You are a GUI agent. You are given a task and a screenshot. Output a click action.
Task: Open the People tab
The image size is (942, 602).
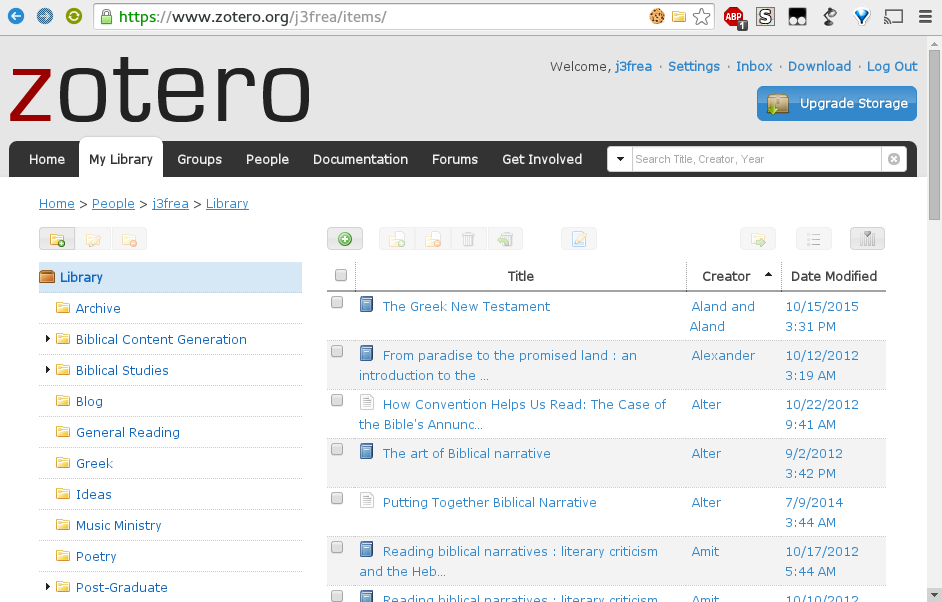point(267,159)
